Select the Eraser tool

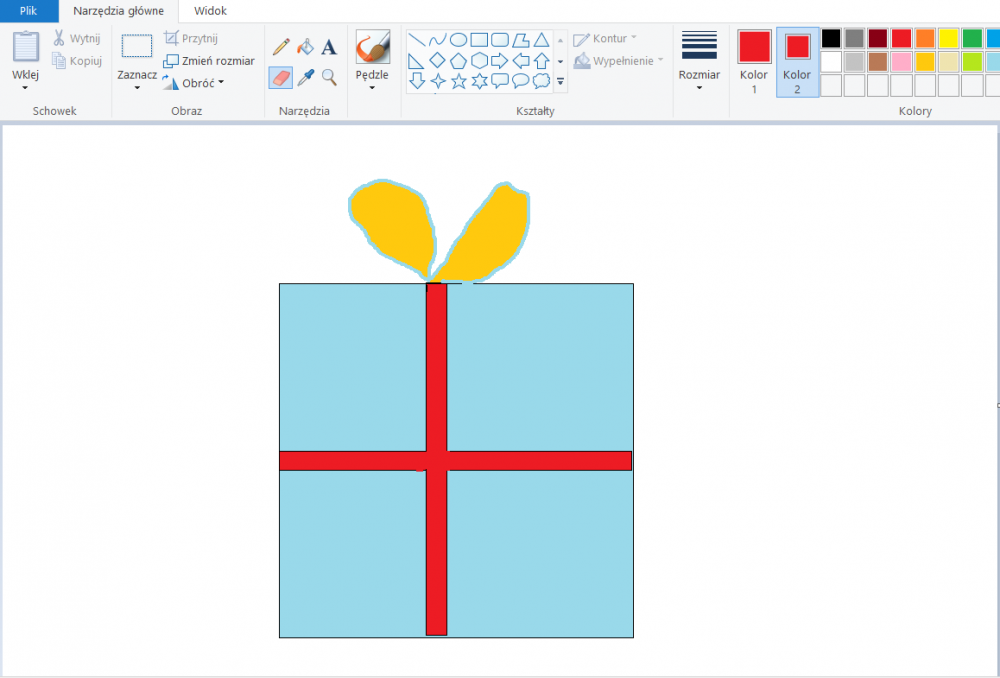[281, 78]
